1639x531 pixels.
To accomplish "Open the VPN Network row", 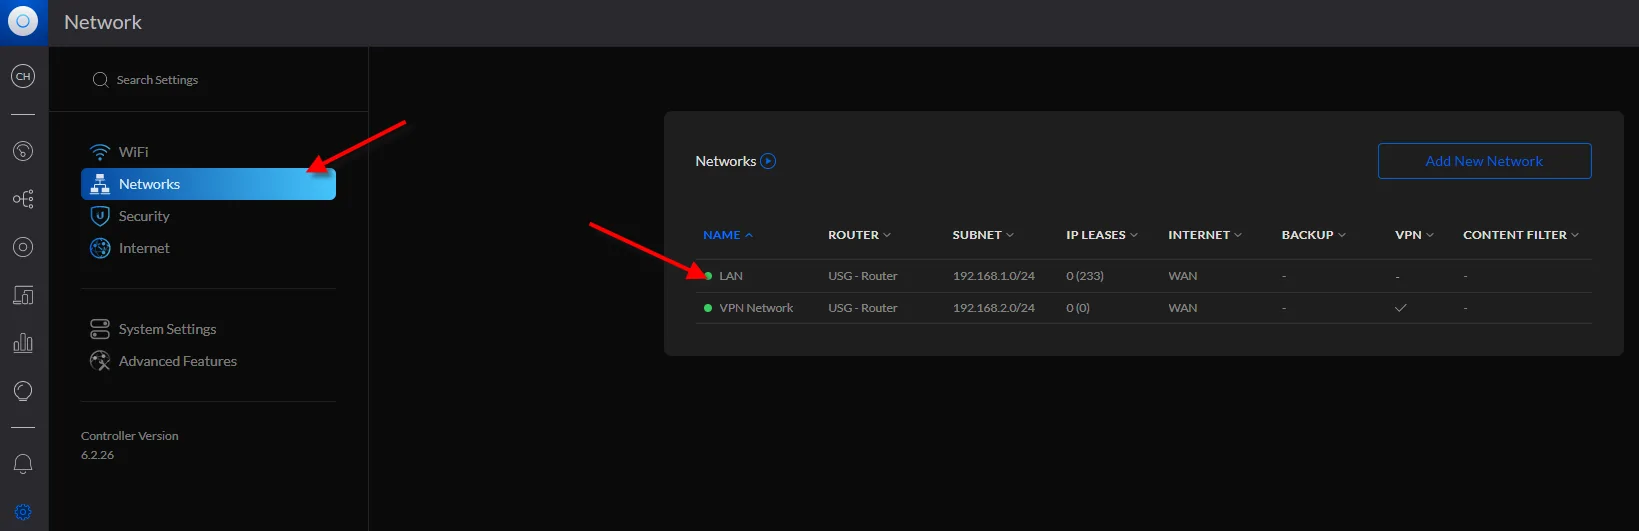I will tap(1143, 308).
